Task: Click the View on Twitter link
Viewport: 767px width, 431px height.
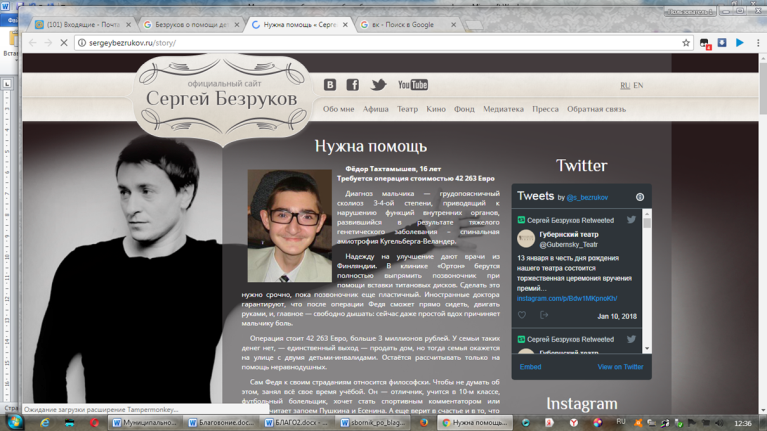Action: pyautogui.click(x=620, y=367)
